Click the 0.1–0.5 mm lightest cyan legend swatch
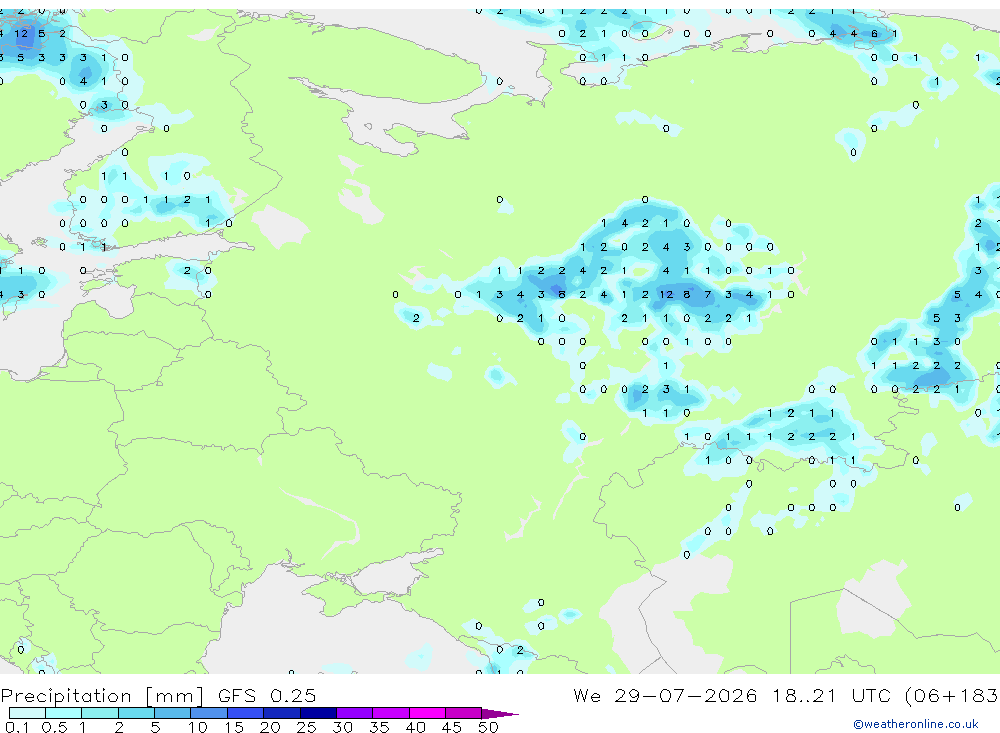The height and width of the screenshot is (733, 1000). pos(27,713)
